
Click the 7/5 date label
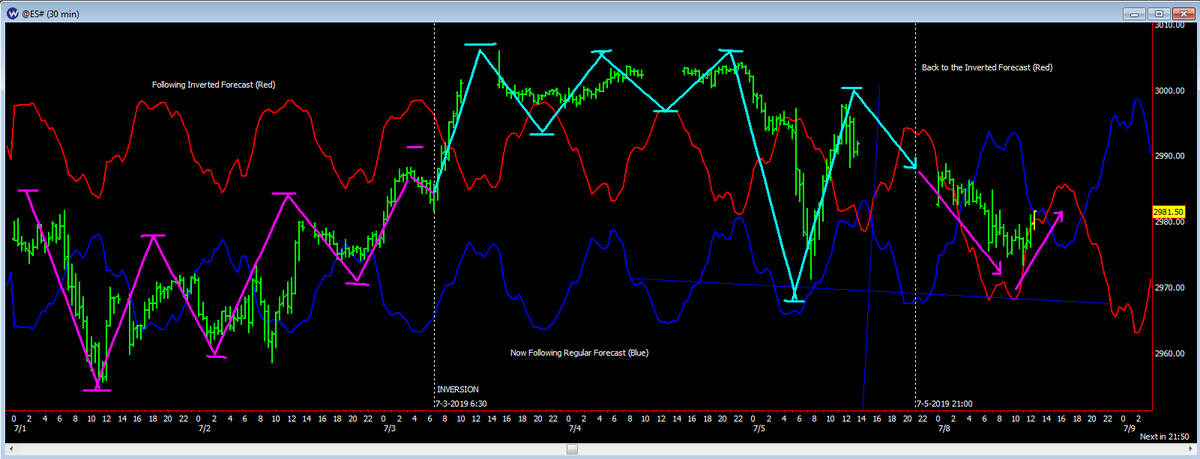759,428
